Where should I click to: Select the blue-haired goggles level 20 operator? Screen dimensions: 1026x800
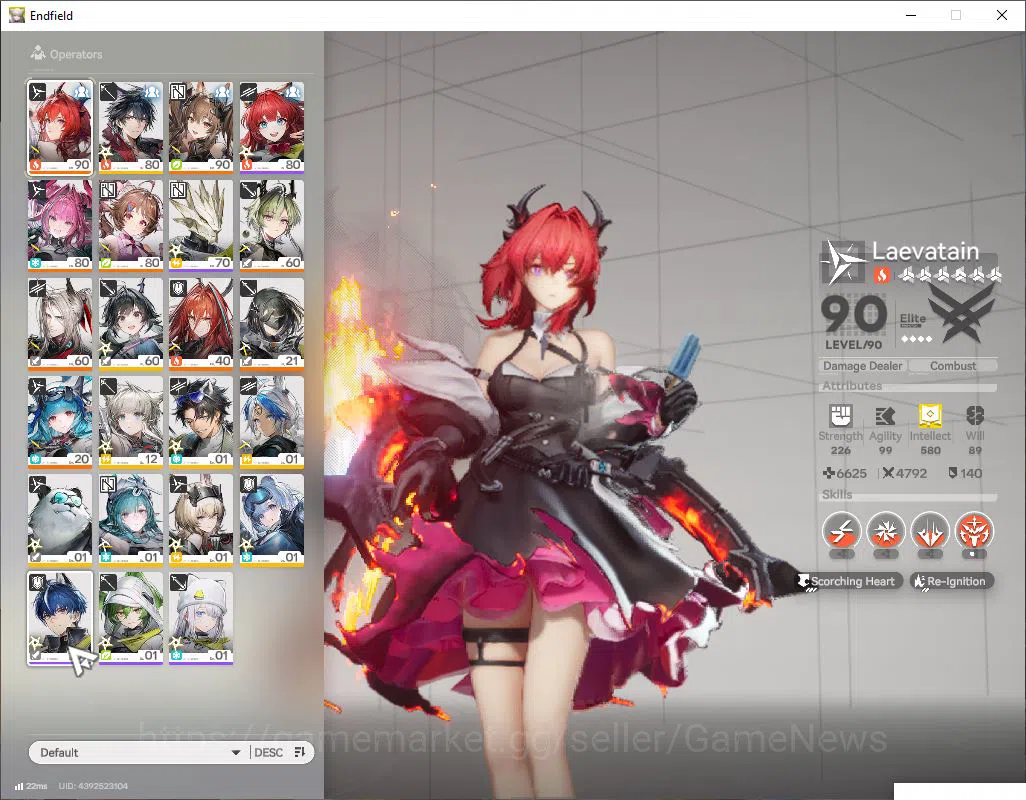60,422
